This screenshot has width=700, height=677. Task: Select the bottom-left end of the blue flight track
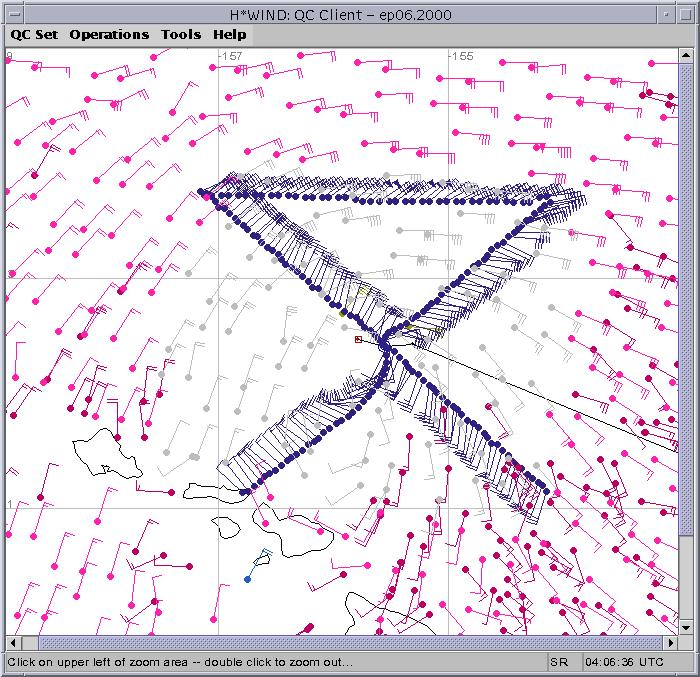coord(243,490)
